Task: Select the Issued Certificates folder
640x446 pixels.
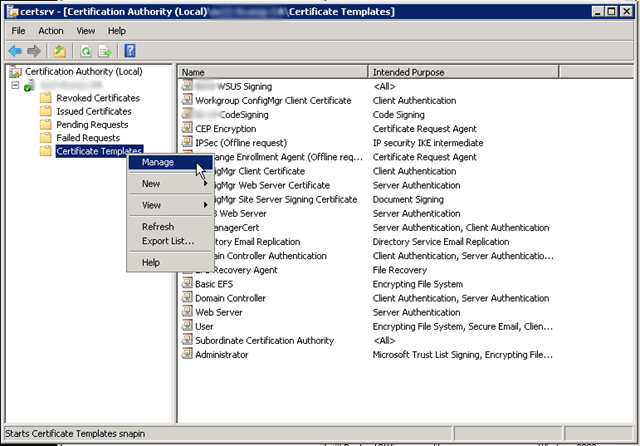Action: pyautogui.click(x=93, y=111)
